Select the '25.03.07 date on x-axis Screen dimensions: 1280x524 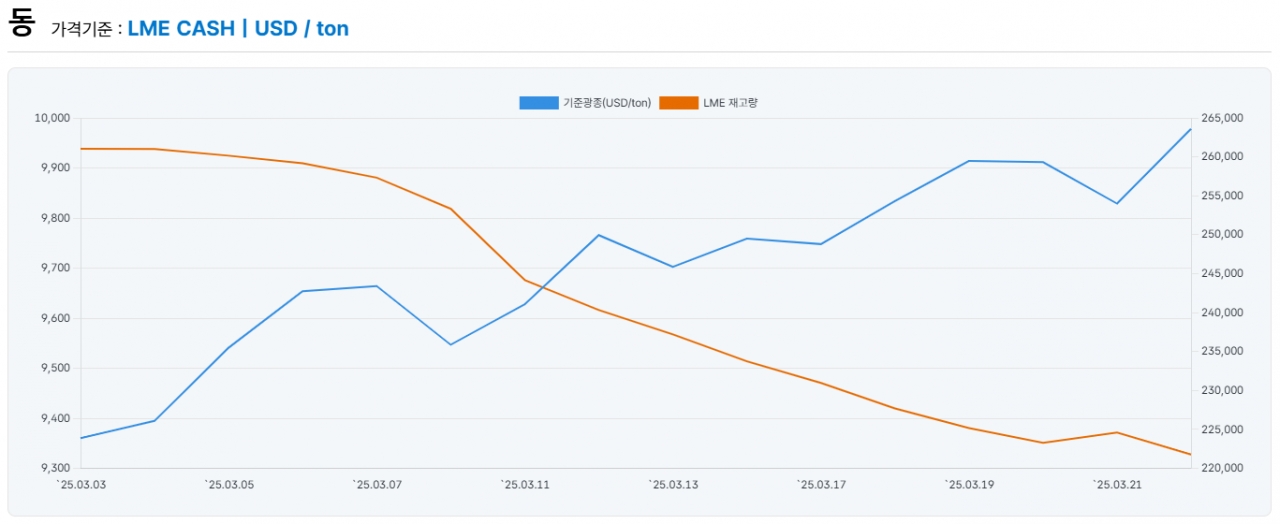click(x=377, y=485)
